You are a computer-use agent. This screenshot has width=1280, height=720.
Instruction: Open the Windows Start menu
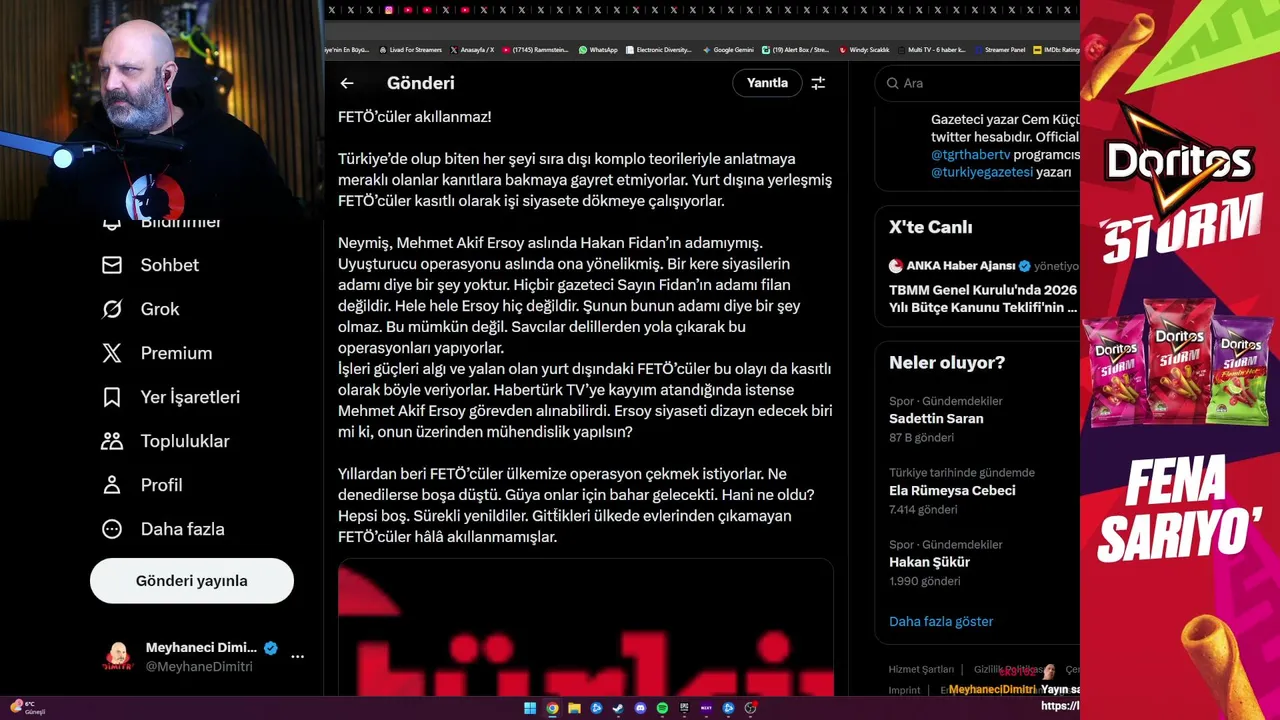click(530, 708)
